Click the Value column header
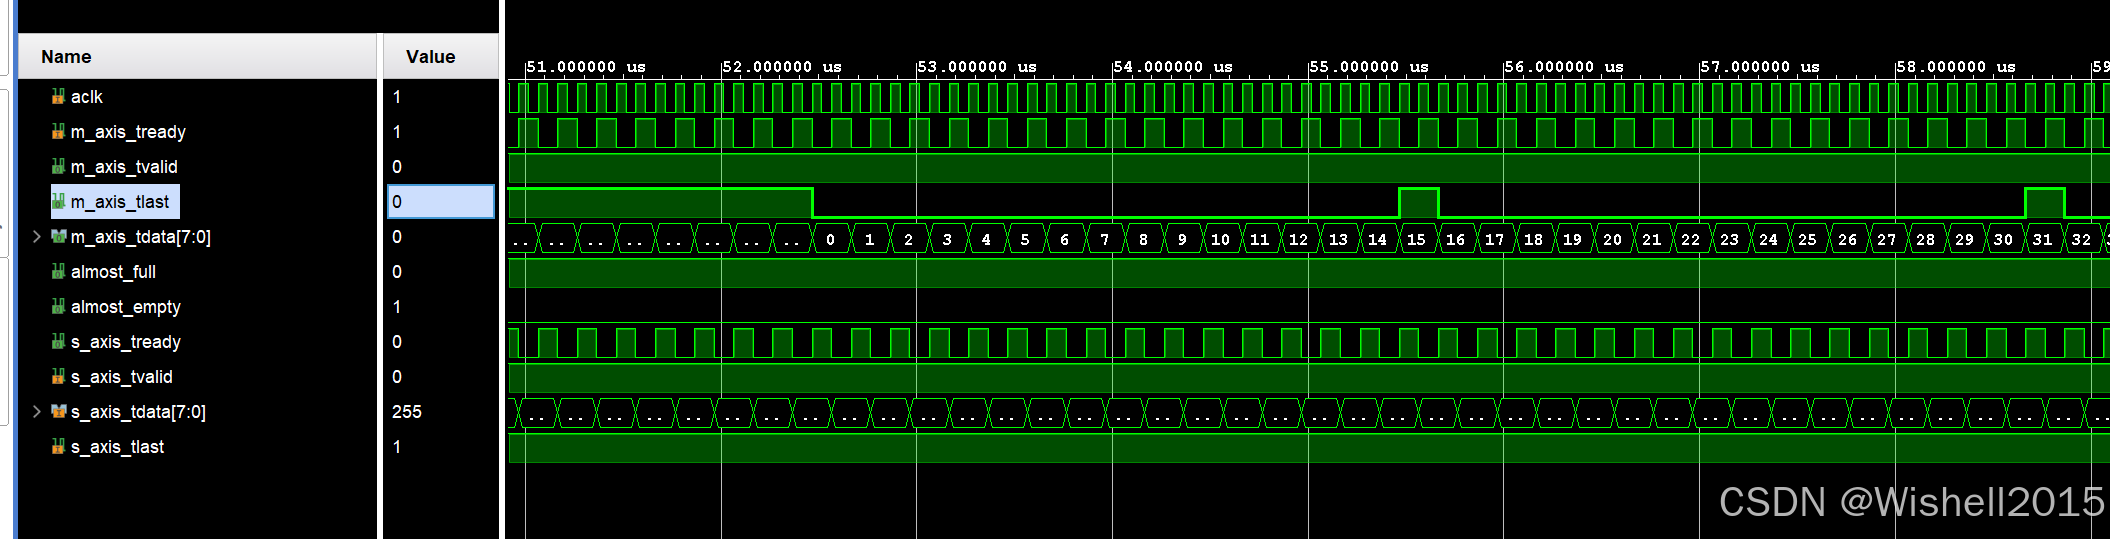 tap(441, 57)
